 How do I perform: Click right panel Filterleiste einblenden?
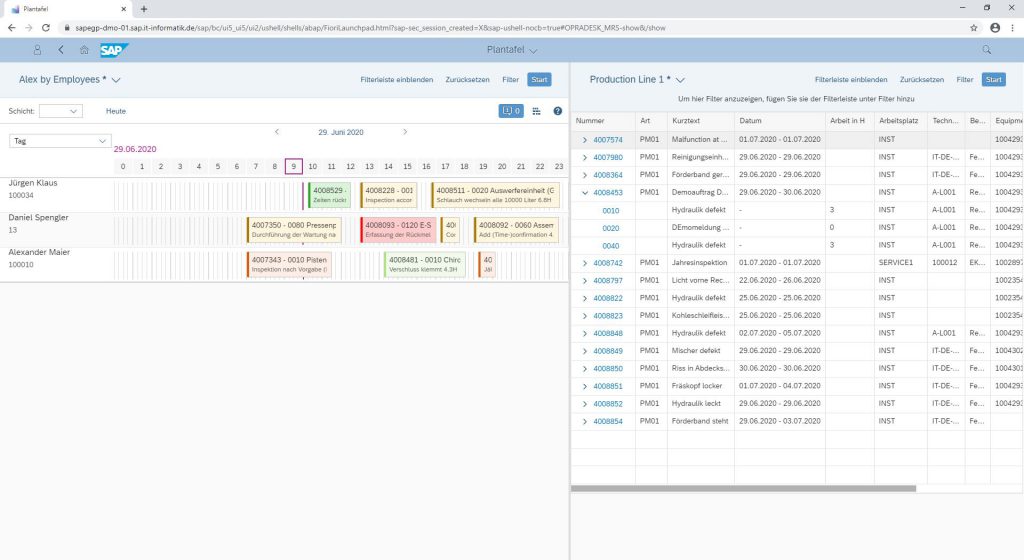pos(851,80)
